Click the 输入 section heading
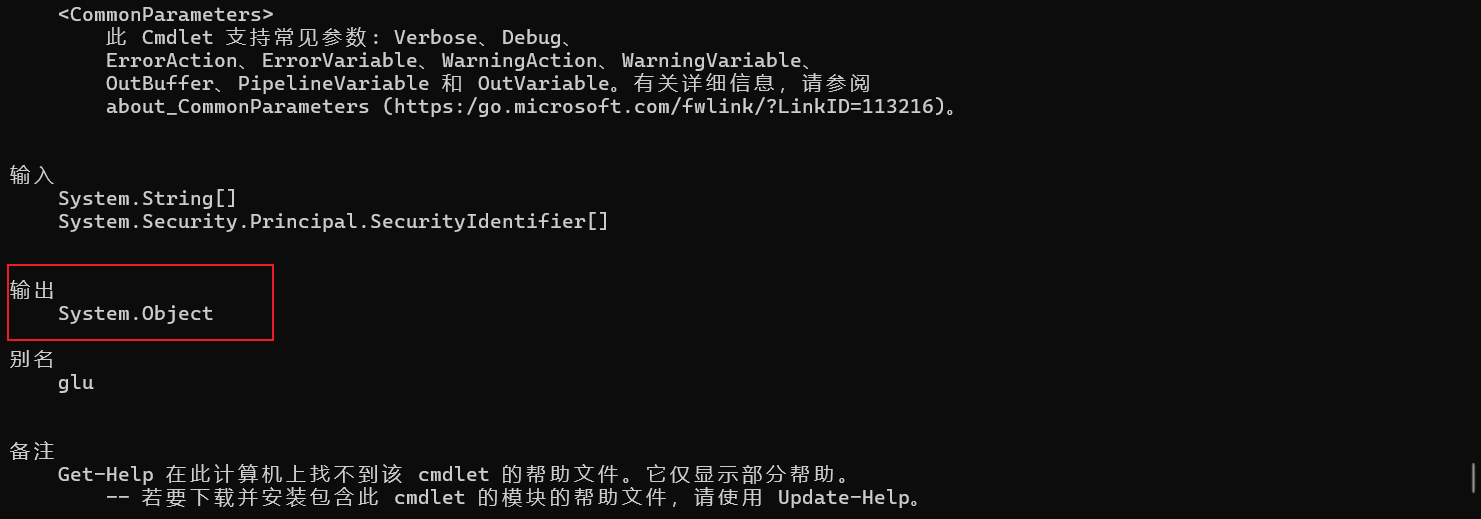 [32, 175]
